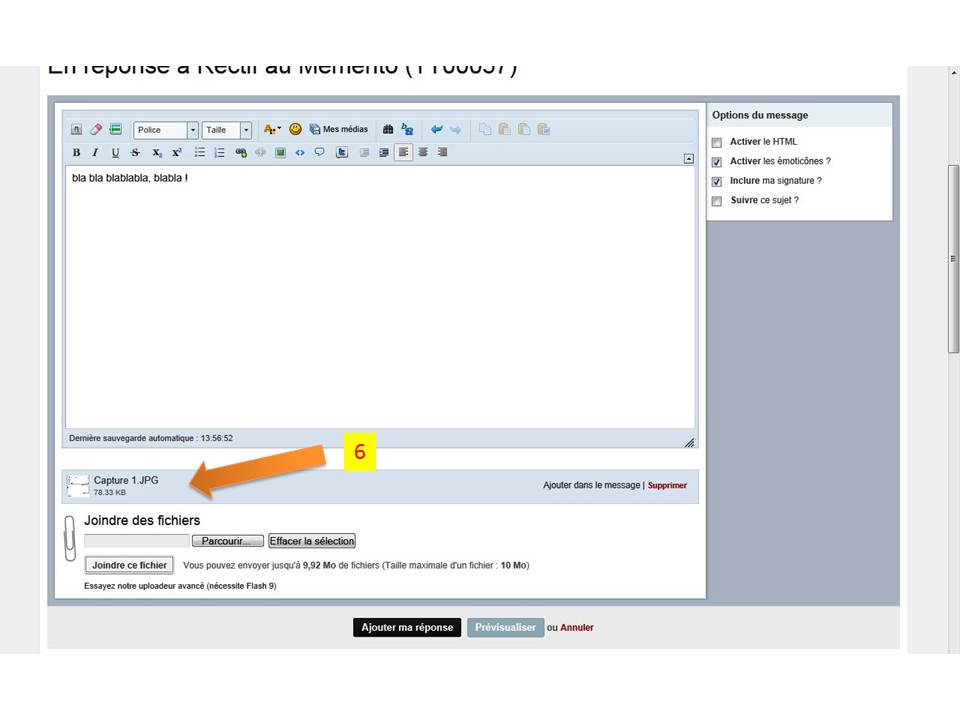Click the 'Supprimer' attachment link
Screen dimensions: 960x720
667,486
